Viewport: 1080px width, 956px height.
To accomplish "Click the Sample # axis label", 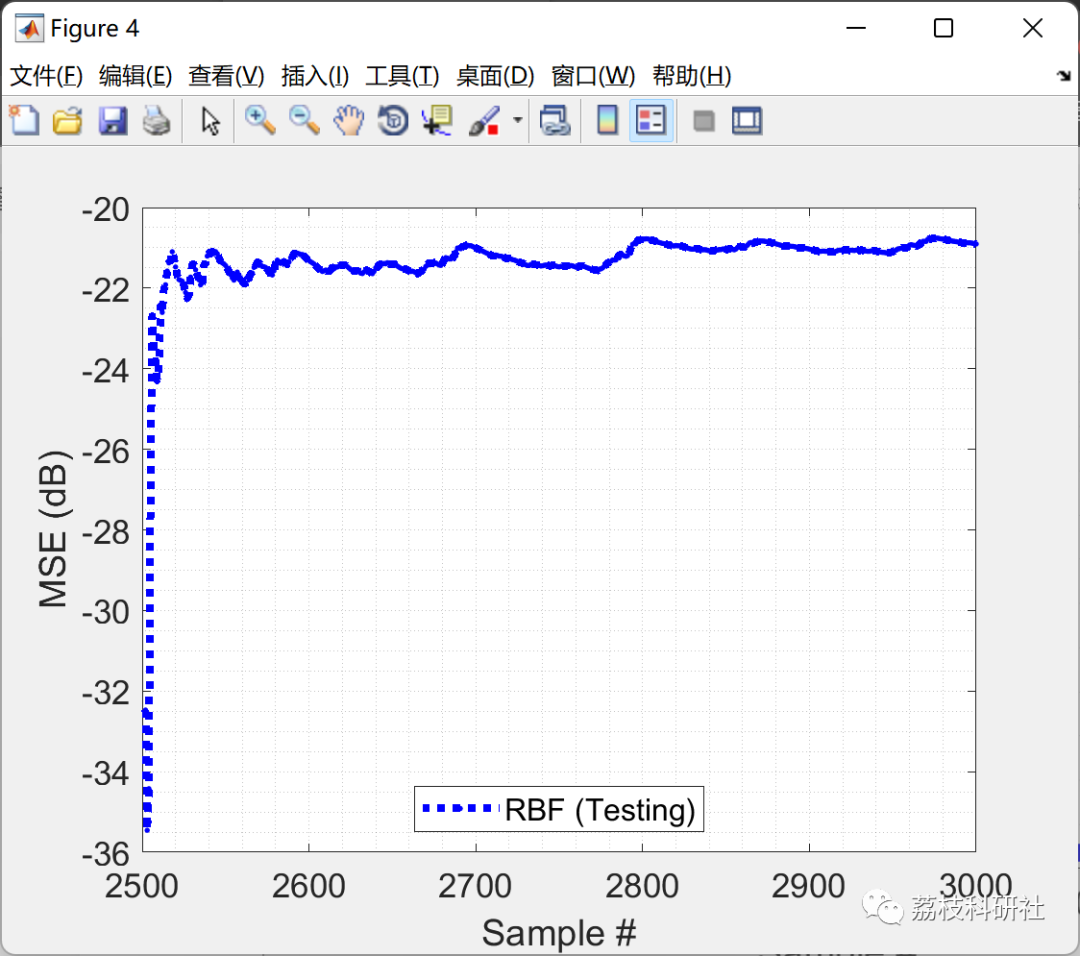I will (559, 933).
